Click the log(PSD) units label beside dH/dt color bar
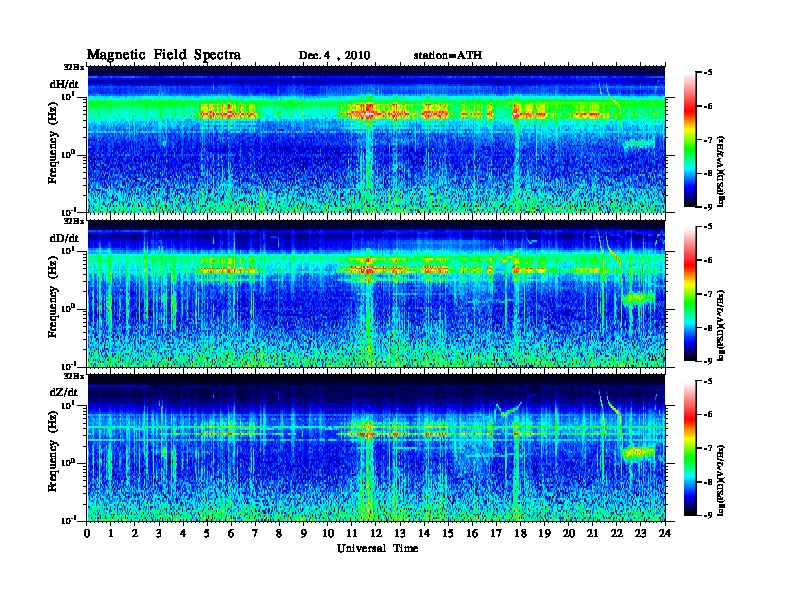The height and width of the screenshot is (612, 792). (722, 172)
